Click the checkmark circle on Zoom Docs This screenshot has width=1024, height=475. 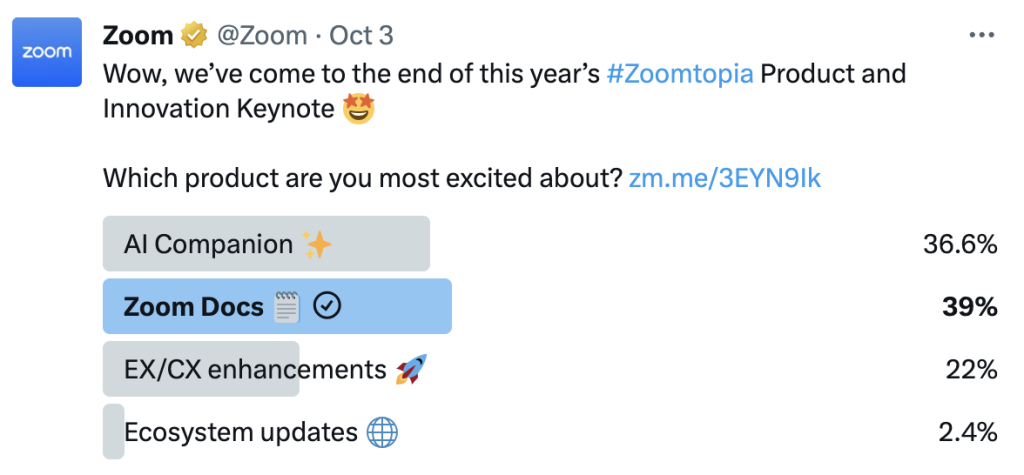coord(327,307)
